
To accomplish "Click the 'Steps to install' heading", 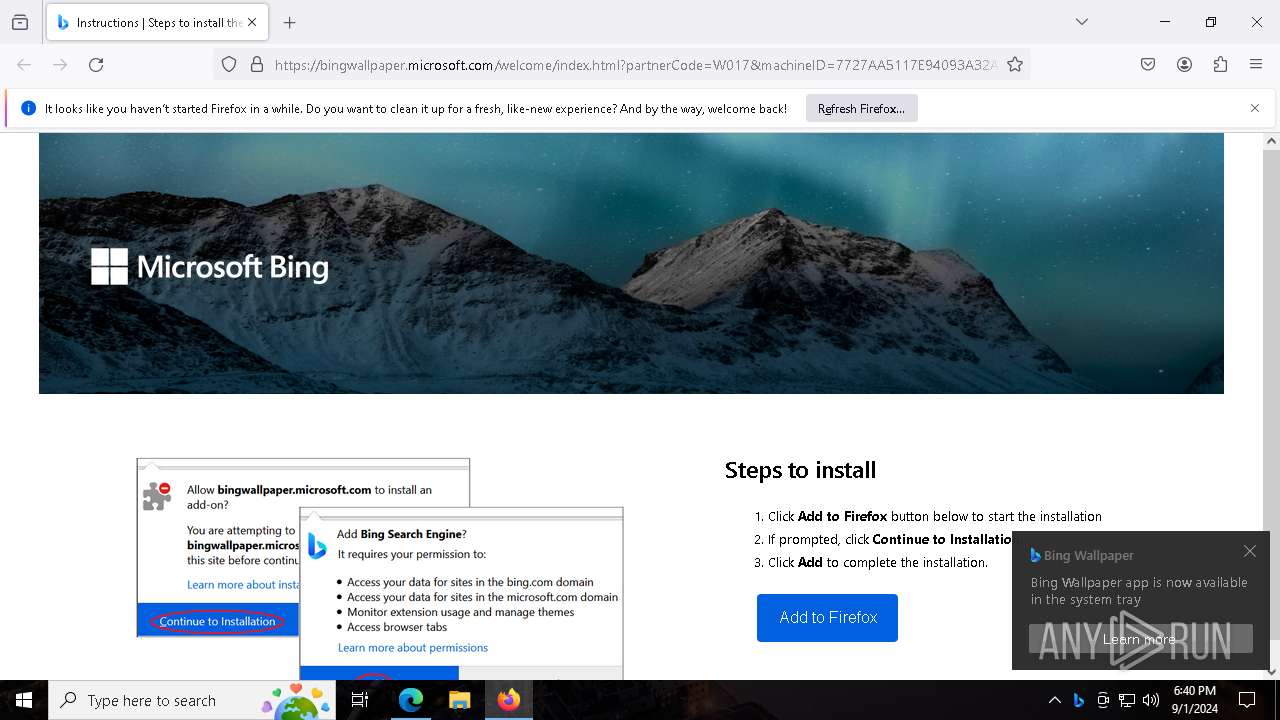I will coord(800,470).
